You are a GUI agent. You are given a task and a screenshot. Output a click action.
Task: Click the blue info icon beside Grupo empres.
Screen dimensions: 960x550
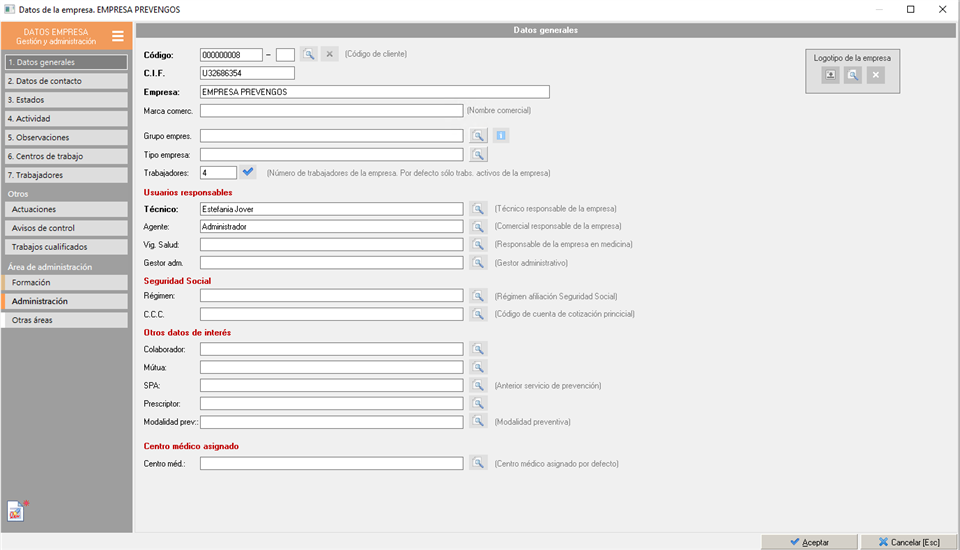(x=501, y=136)
